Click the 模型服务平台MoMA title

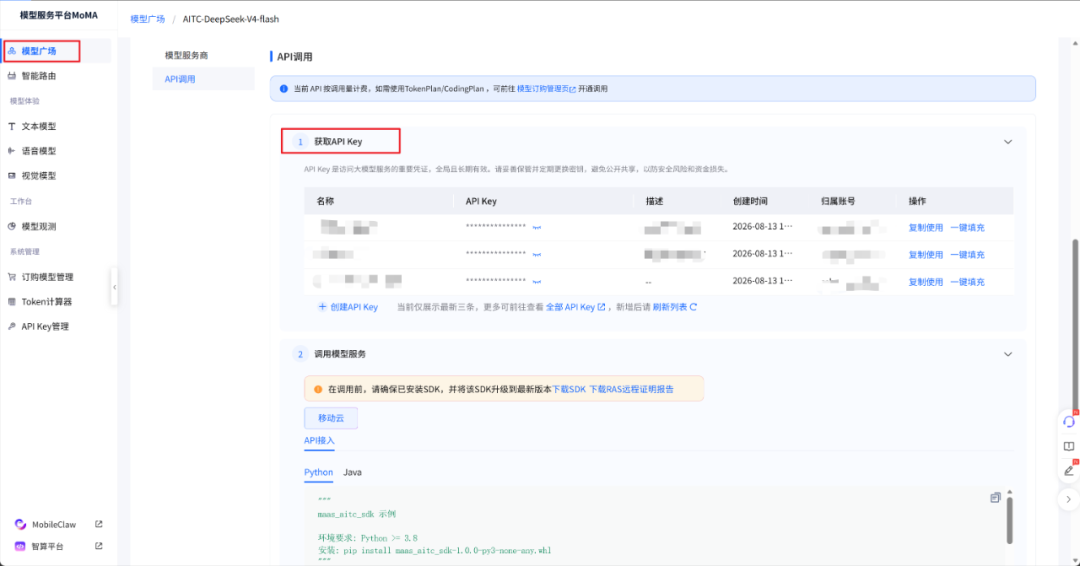(x=59, y=15)
